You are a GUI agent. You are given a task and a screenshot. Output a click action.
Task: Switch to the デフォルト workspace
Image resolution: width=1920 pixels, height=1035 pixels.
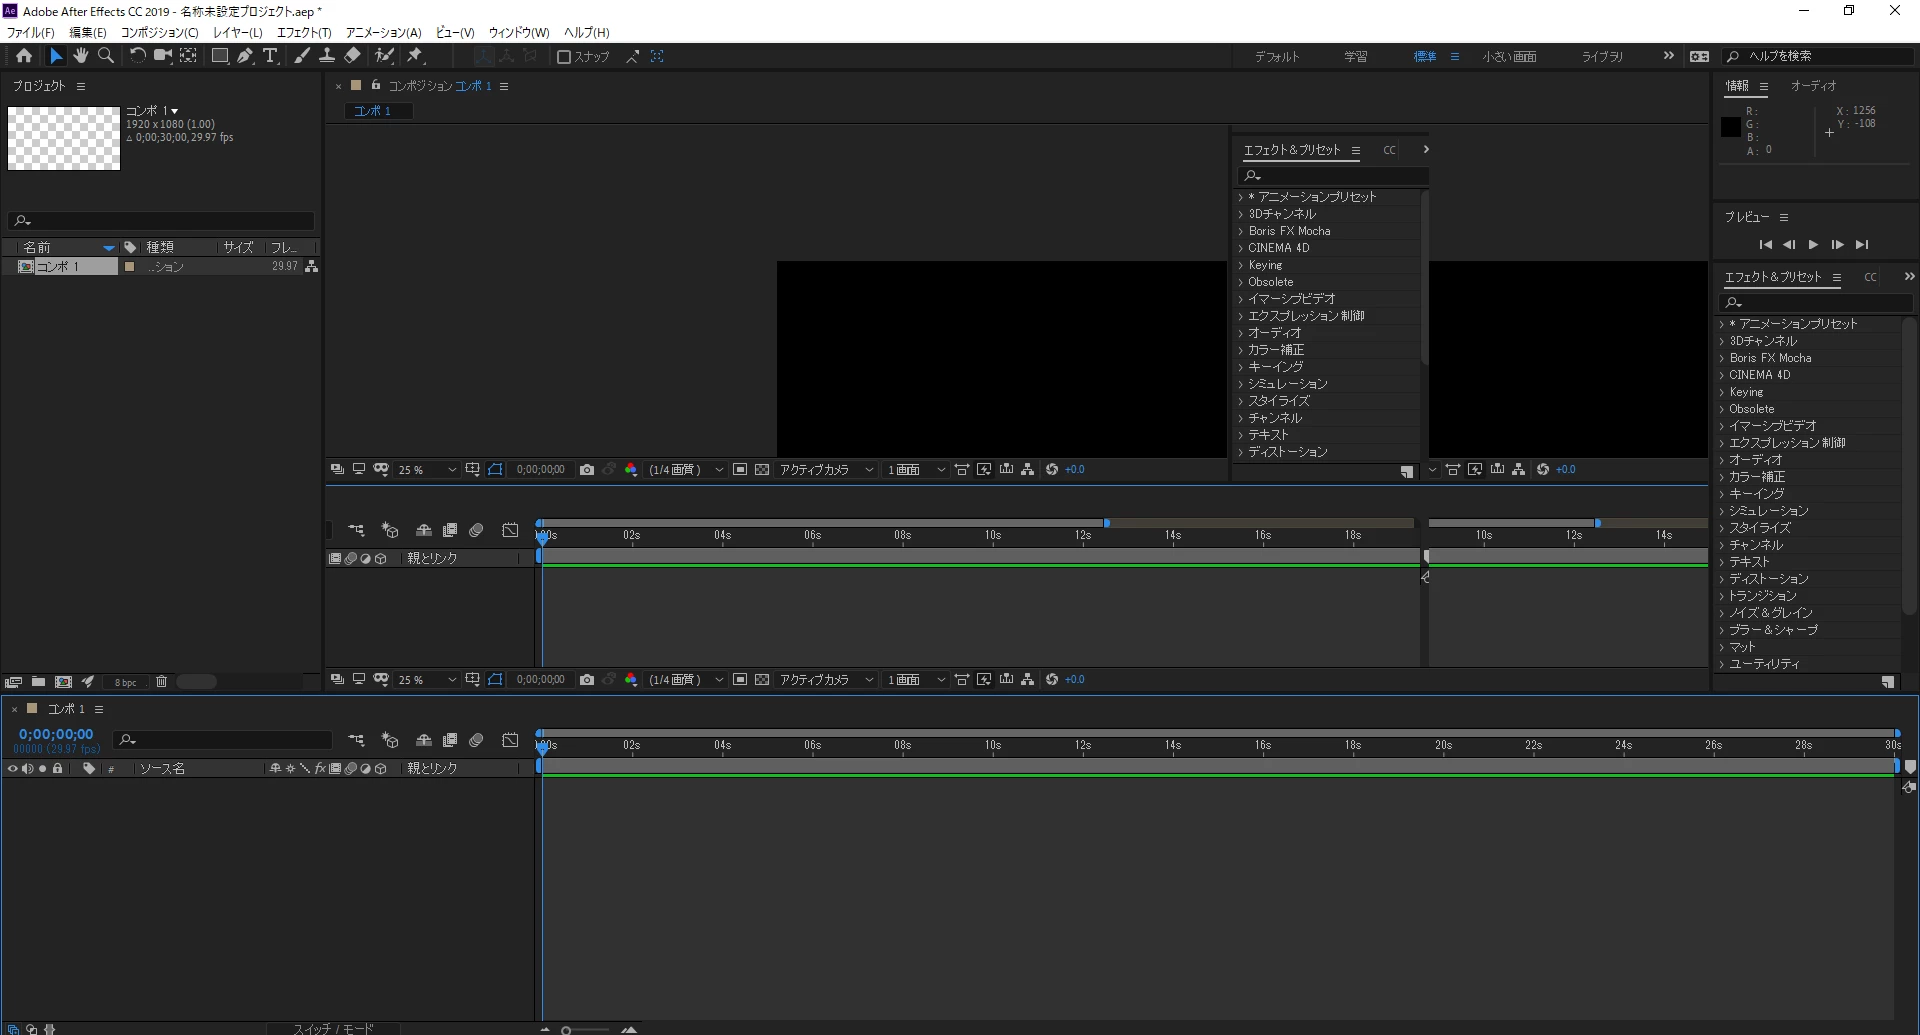[1277, 57]
